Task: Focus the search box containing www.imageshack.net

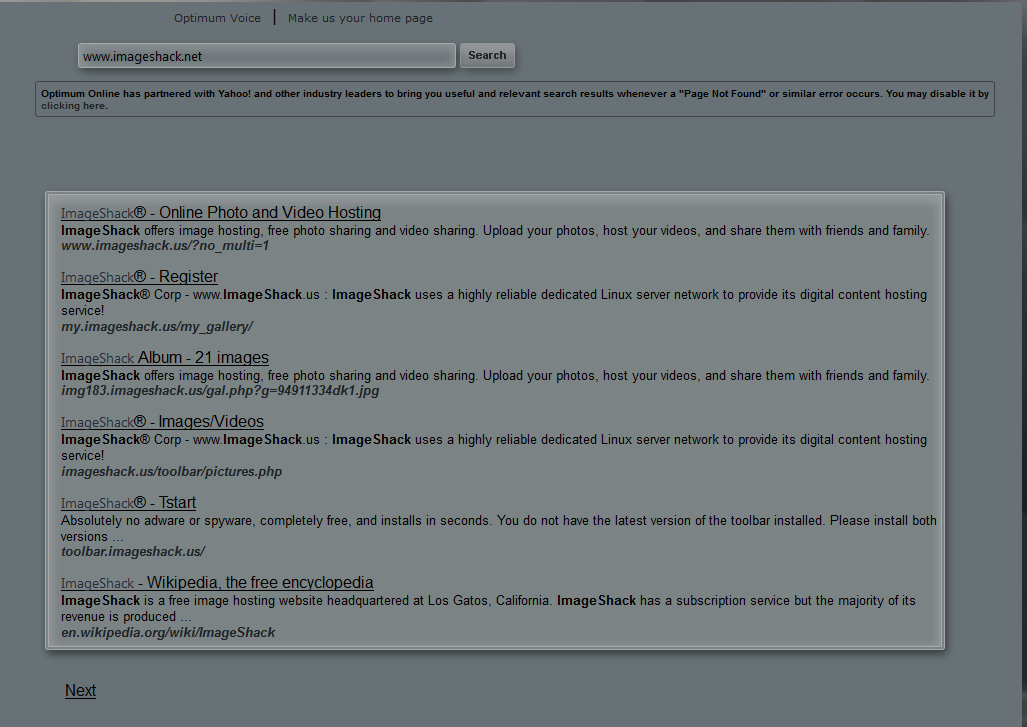Action: tap(267, 56)
